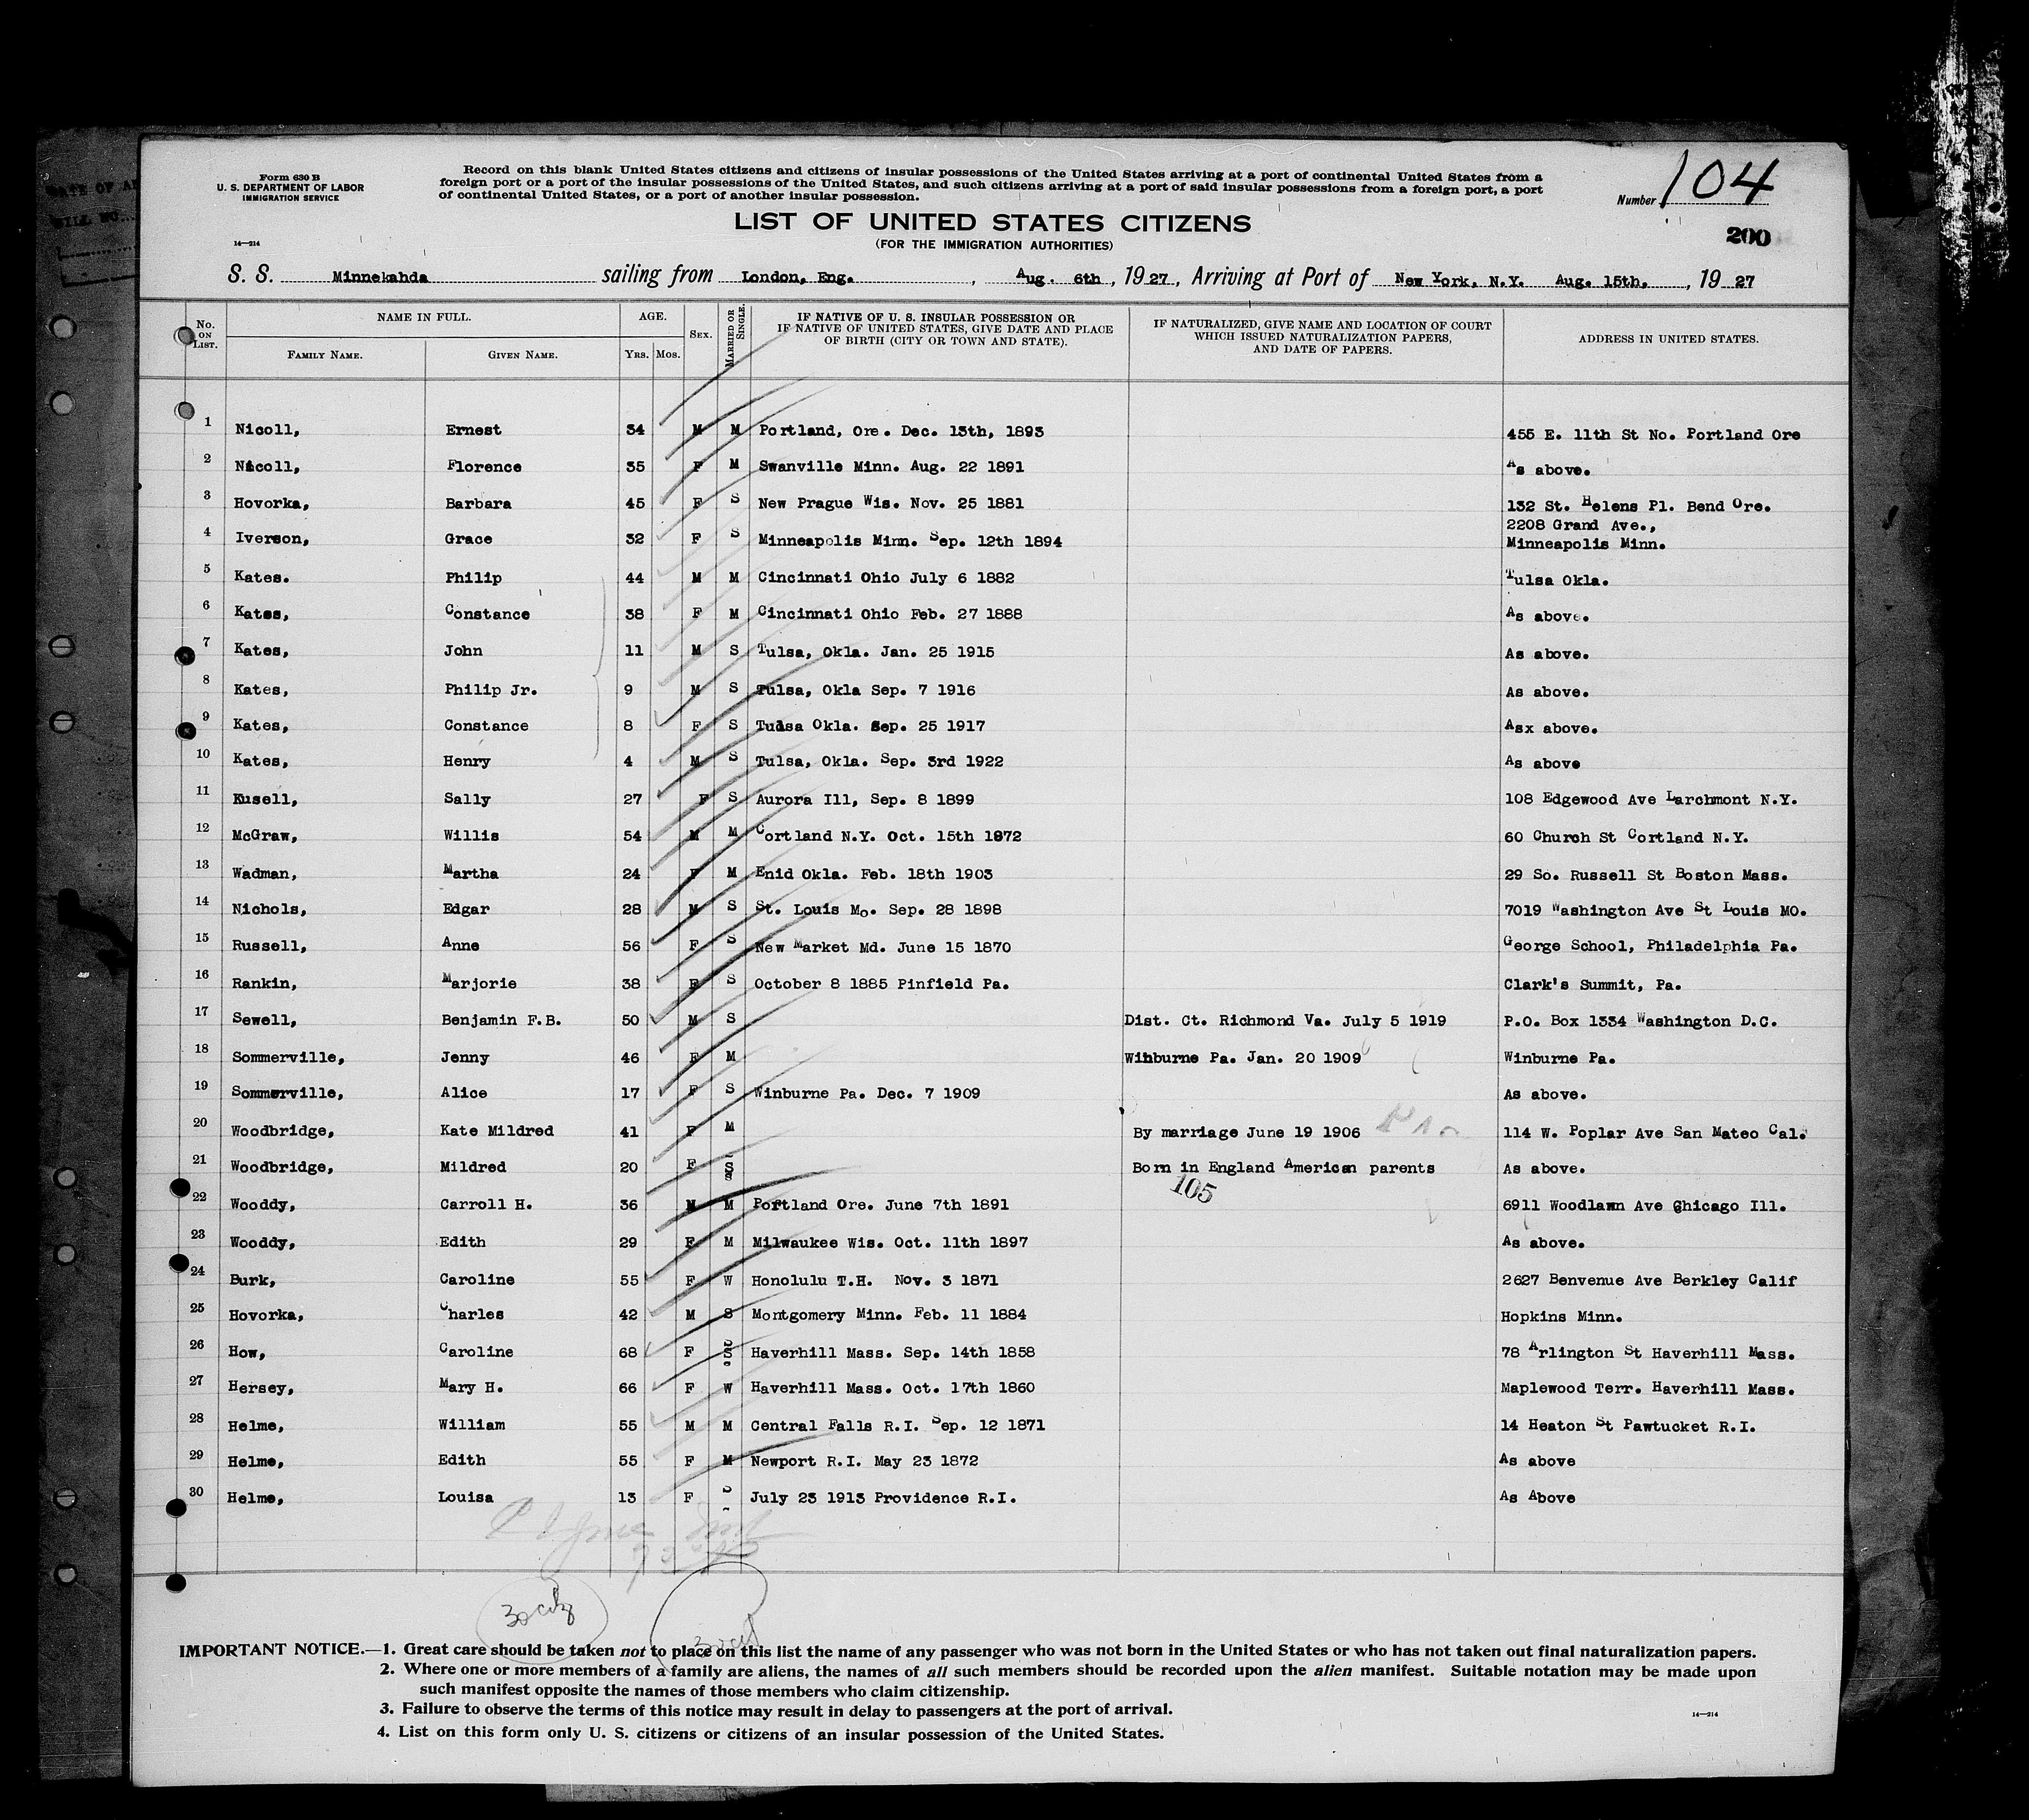Click given name 'Florence'
2029x1820 pixels.
(483, 467)
